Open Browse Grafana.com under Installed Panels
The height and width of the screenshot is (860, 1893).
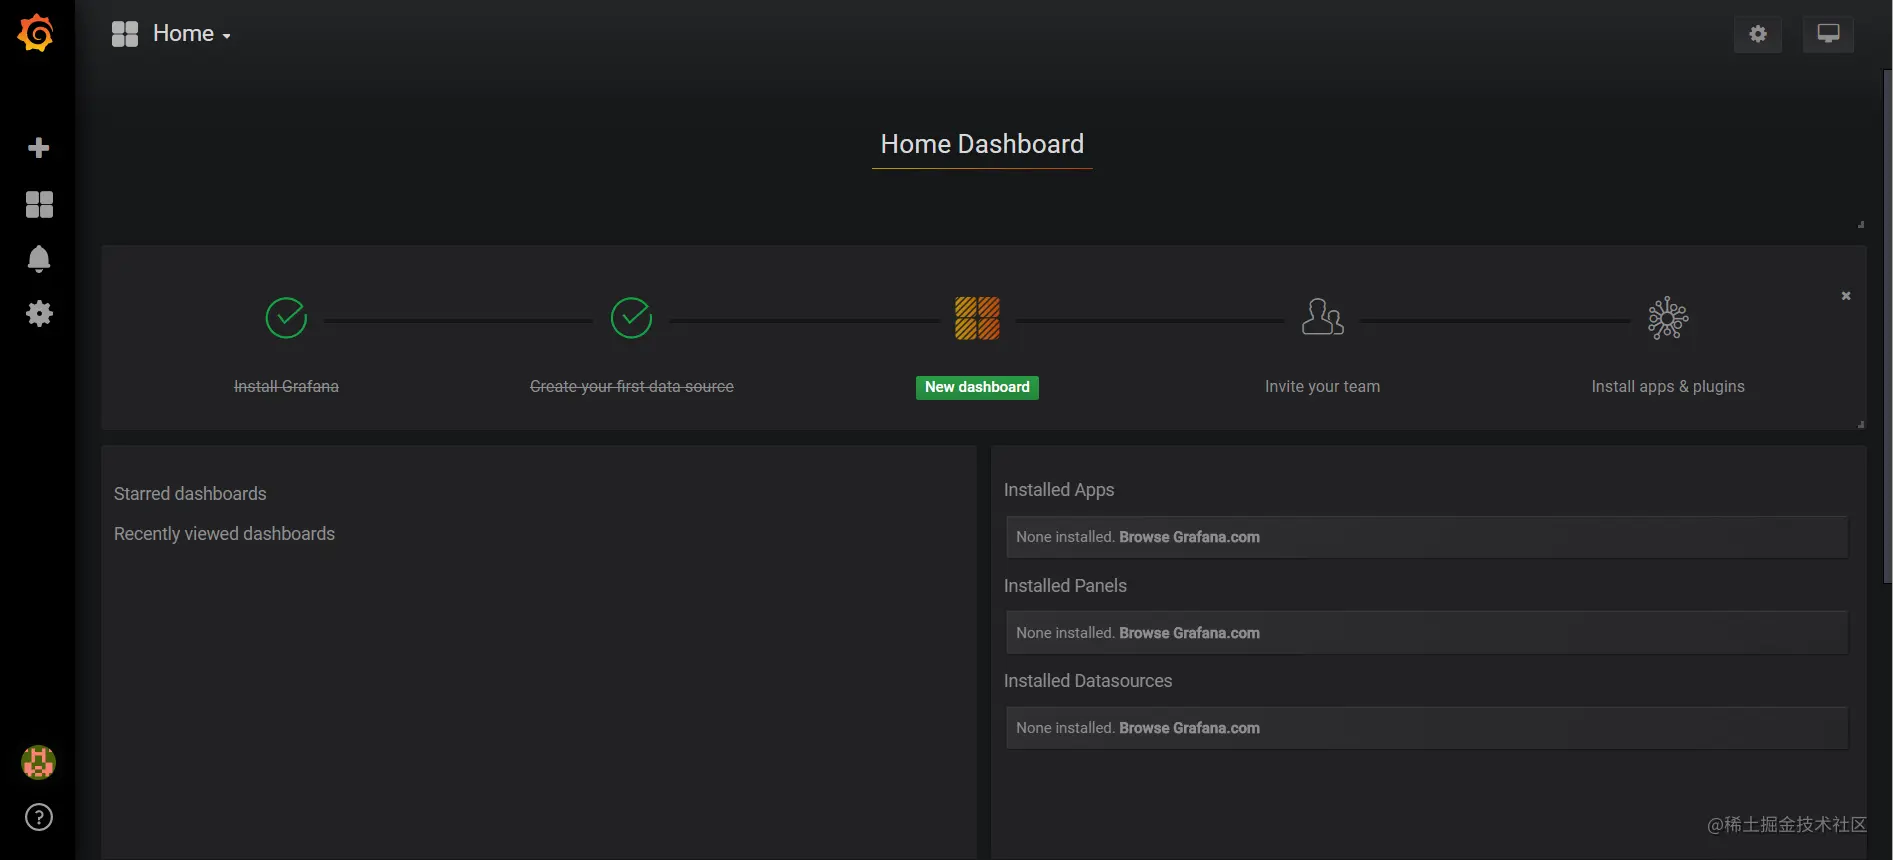pyautogui.click(x=1189, y=633)
